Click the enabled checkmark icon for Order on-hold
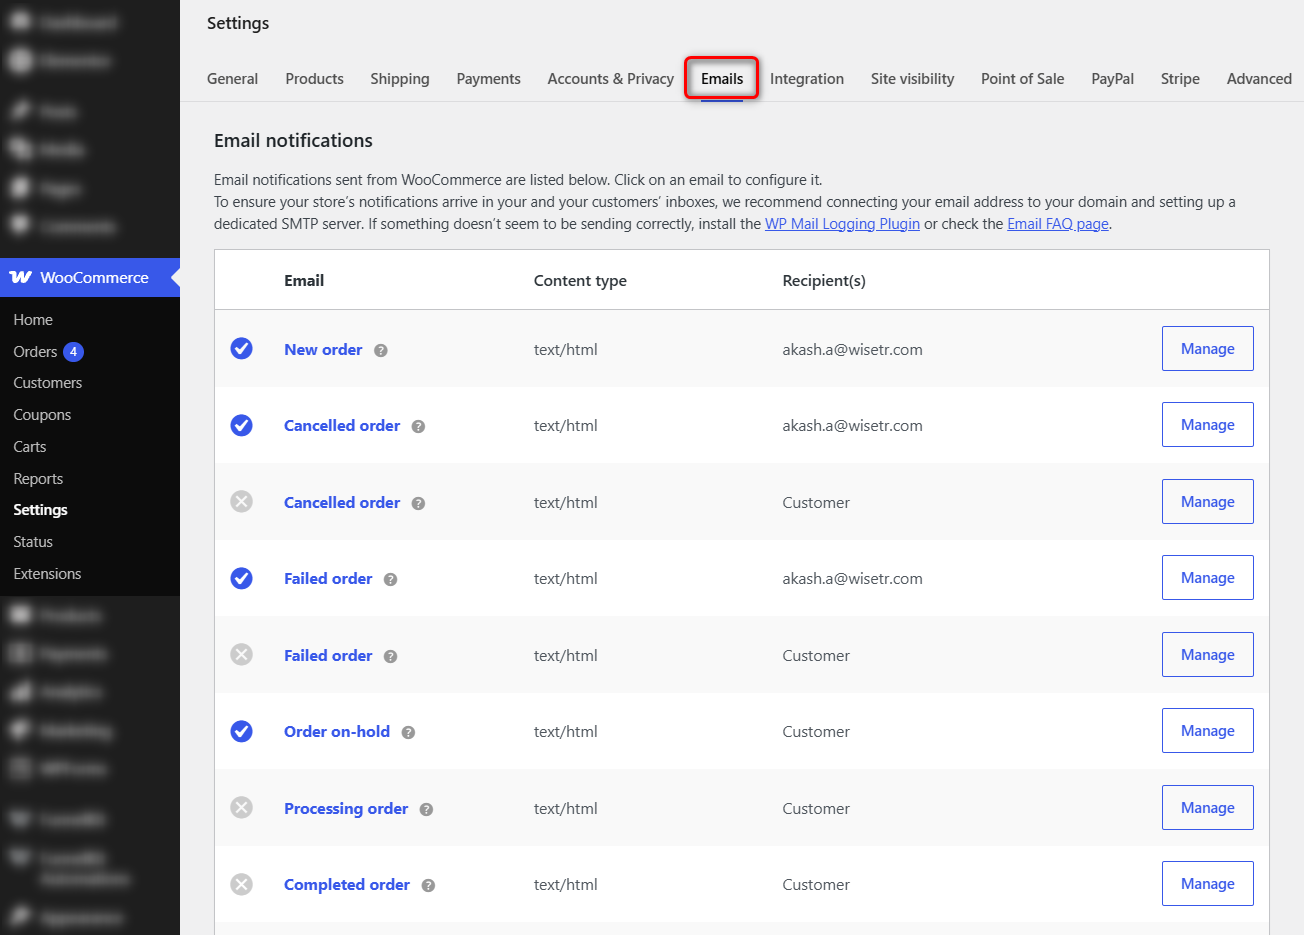 click(x=241, y=731)
